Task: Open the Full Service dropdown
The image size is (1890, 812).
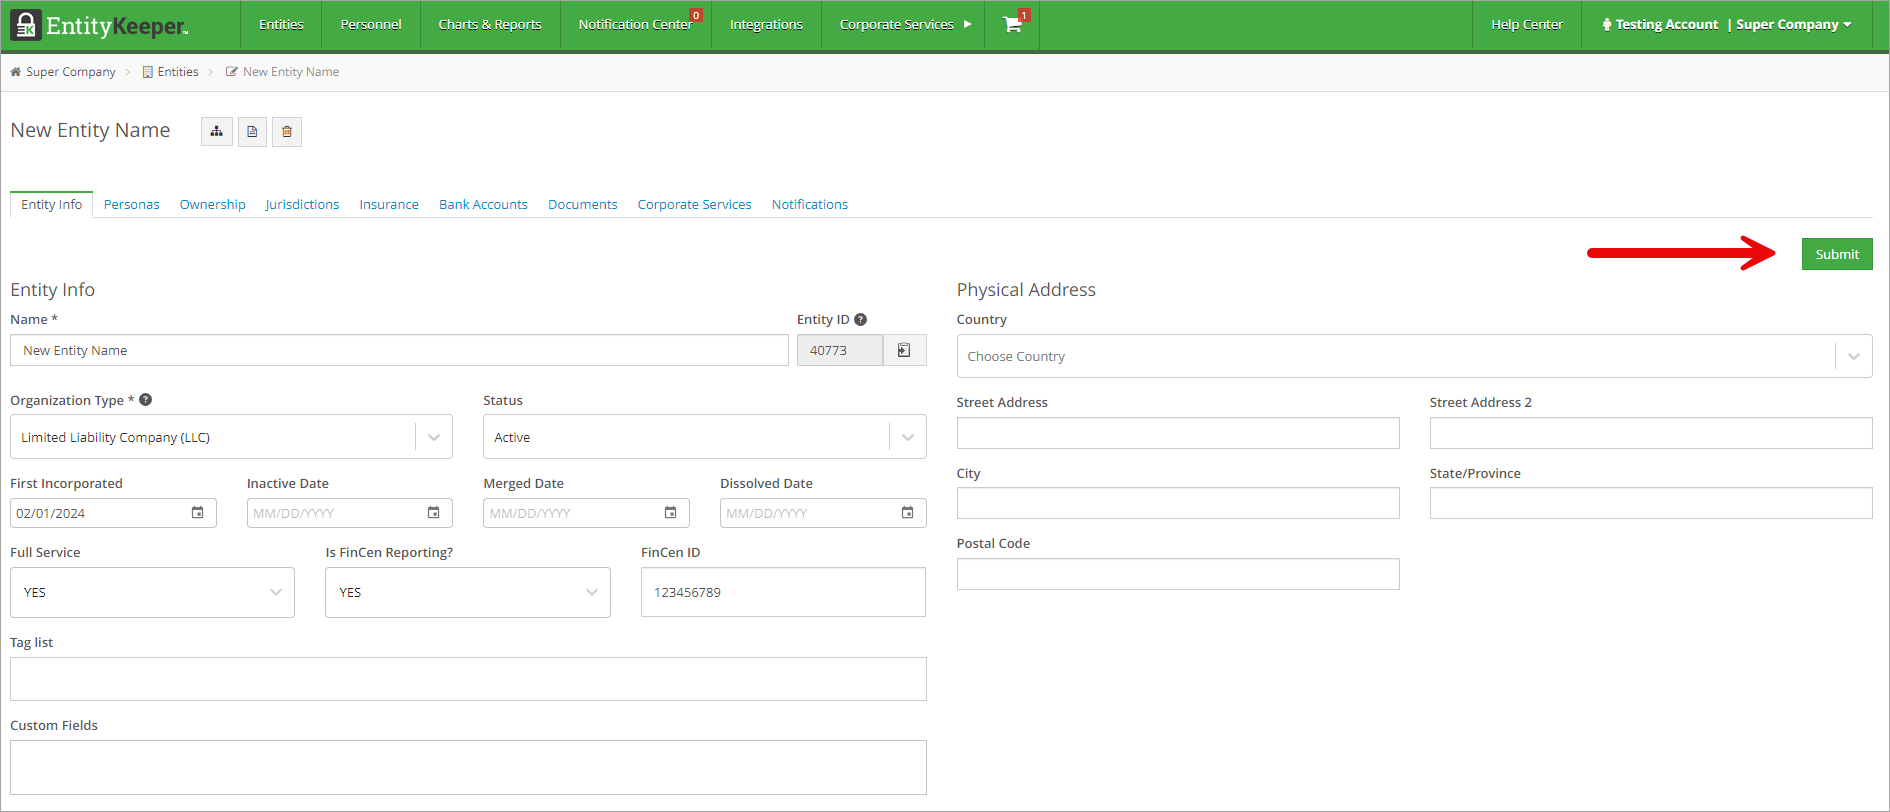Action: point(152,592)
